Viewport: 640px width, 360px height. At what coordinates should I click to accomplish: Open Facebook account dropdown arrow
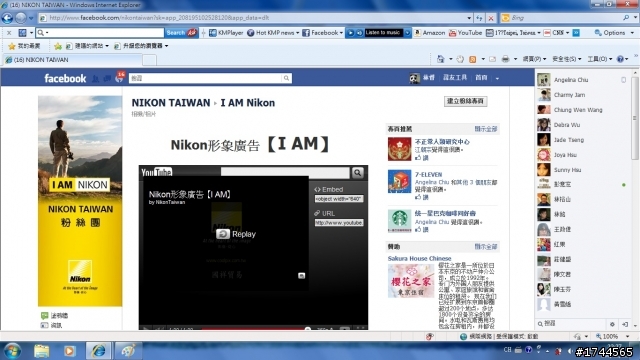[x=497, y=78]
